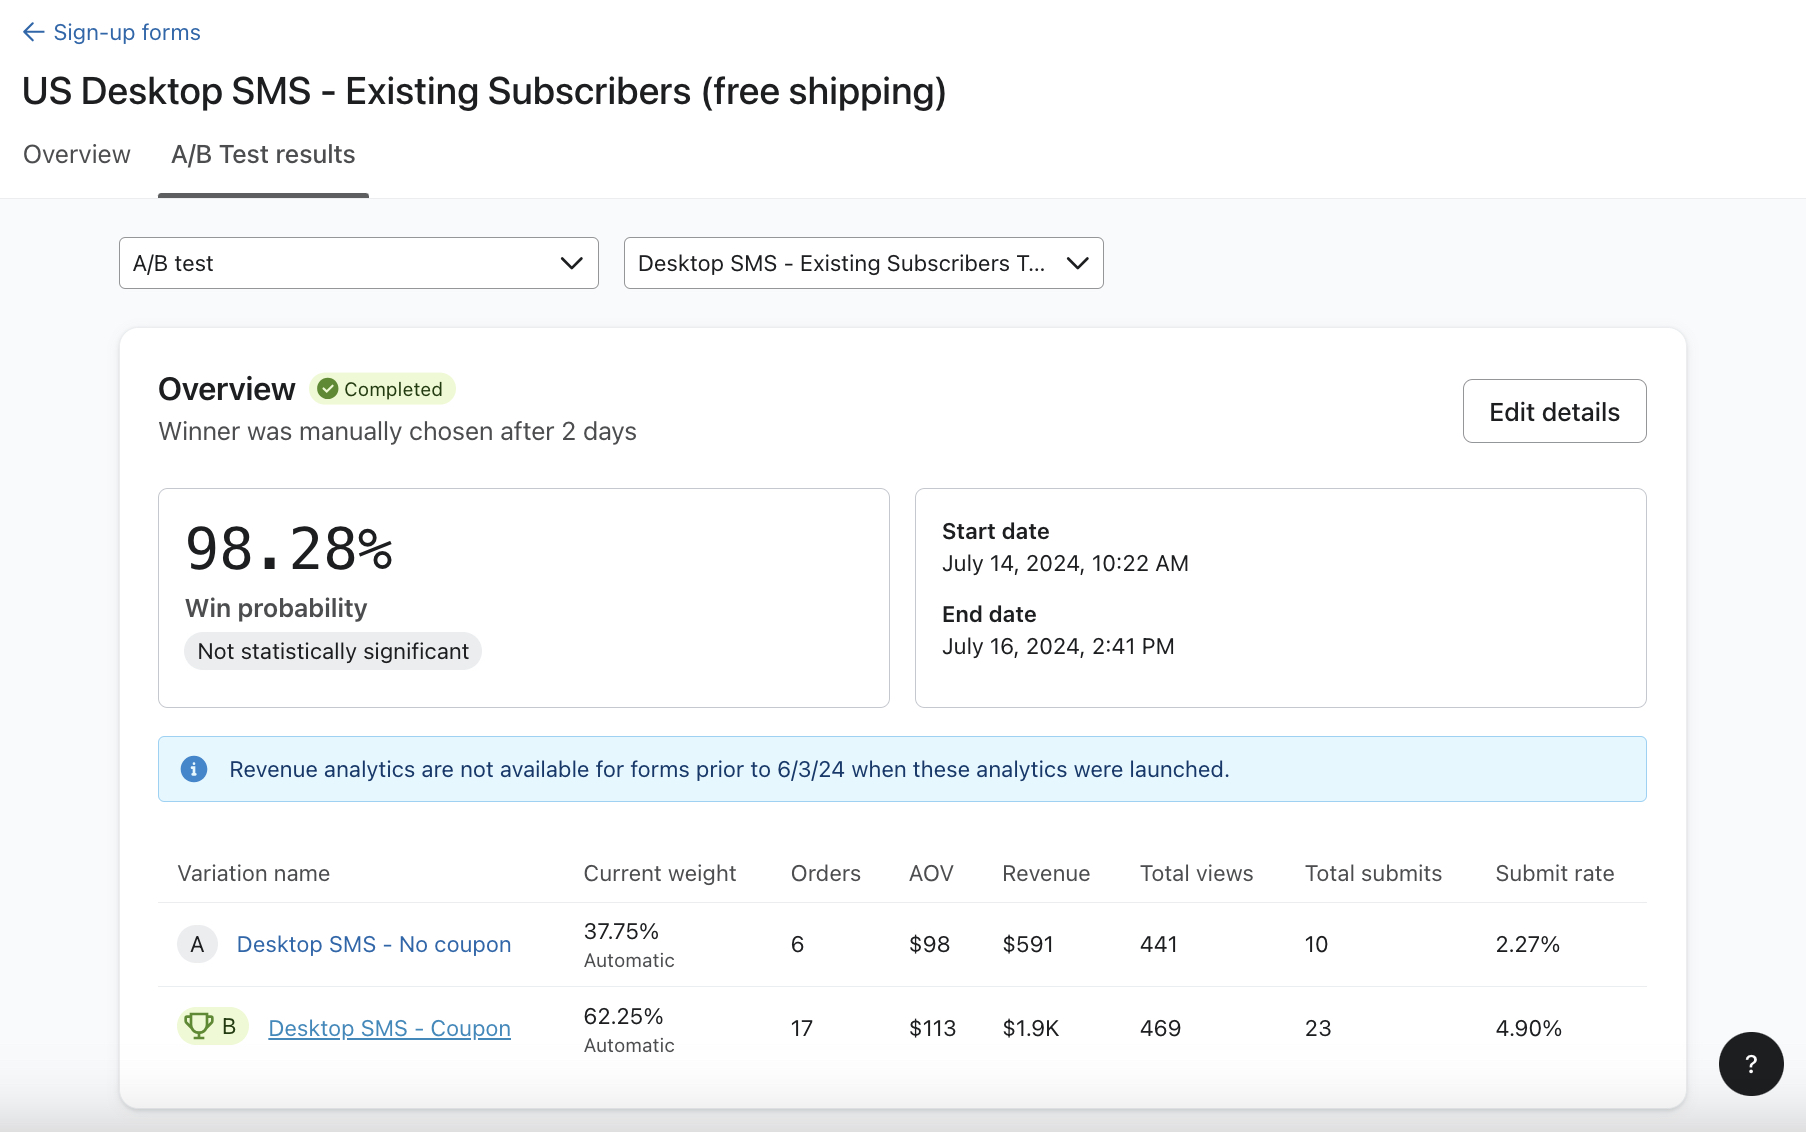Navigate back via the Sign-up forms link

tap(127, 32)
